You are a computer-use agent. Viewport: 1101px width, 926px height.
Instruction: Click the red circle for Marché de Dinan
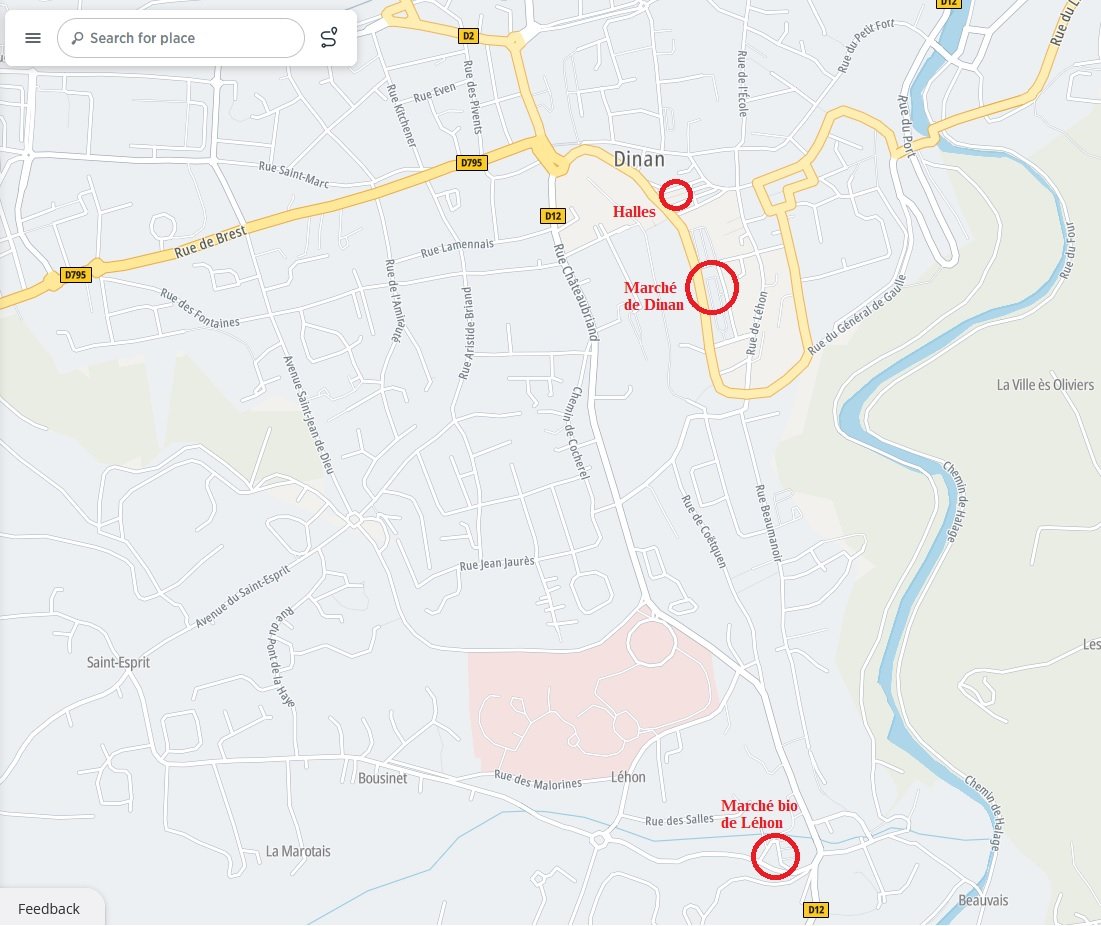[x=713, y=287]
